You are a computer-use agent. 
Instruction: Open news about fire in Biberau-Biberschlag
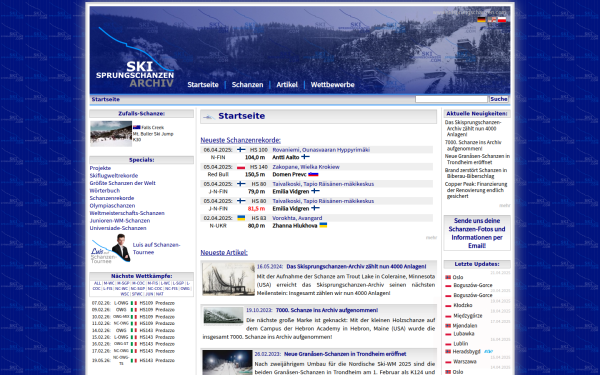click(476, 173)
